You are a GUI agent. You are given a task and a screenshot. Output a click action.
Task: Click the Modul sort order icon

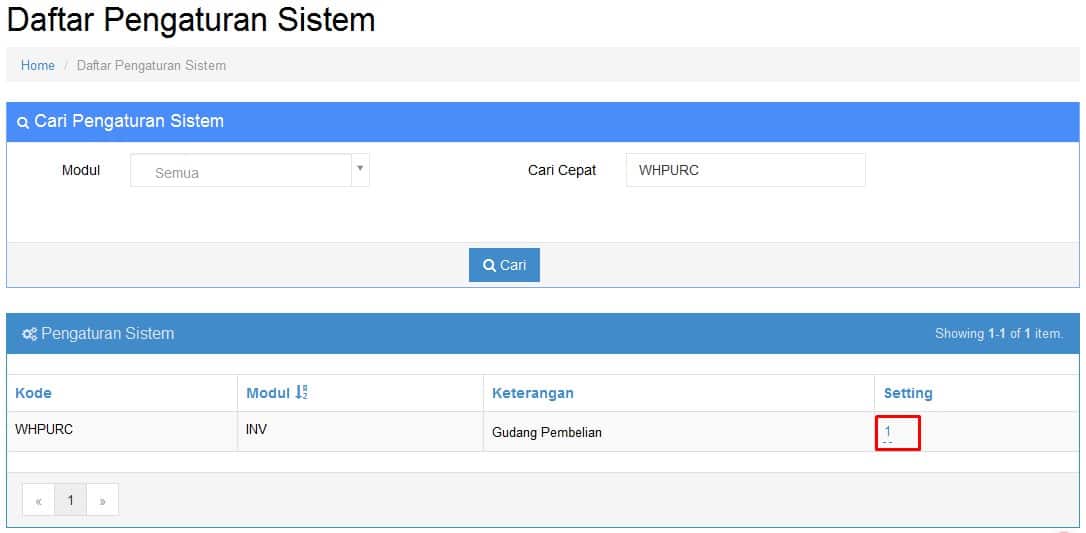tap(301, 392)
